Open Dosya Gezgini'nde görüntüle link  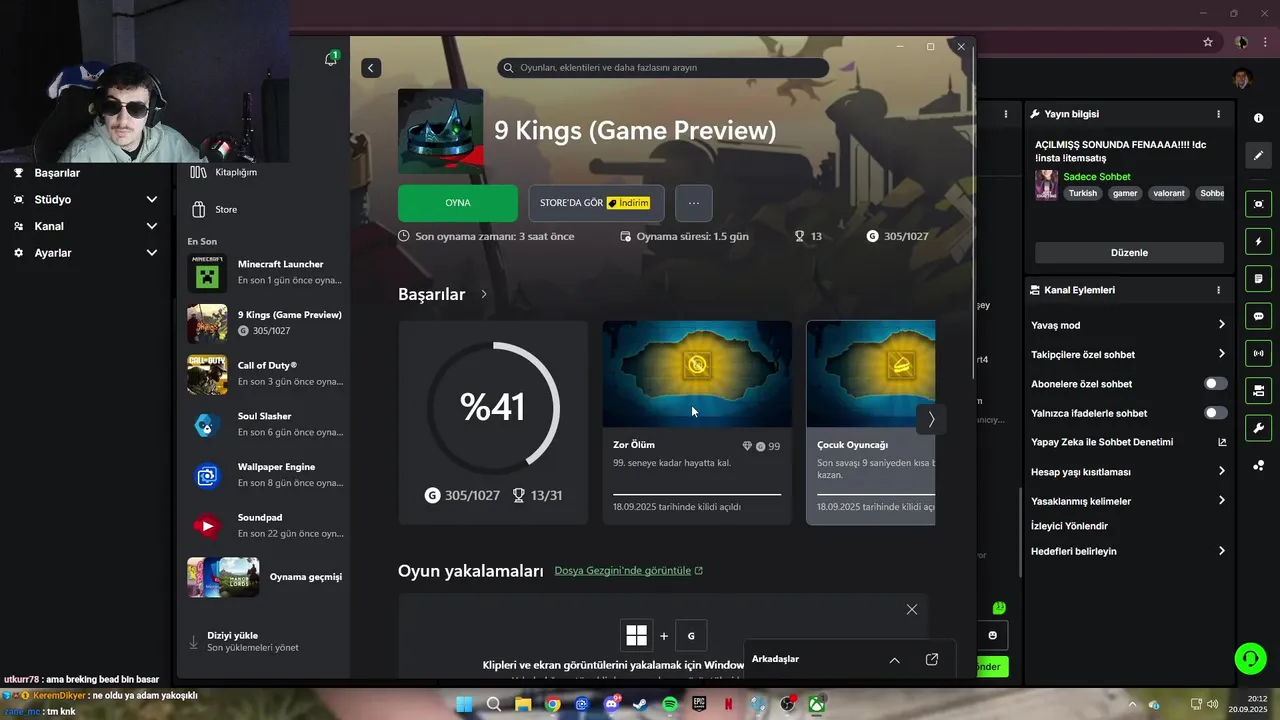click(629, 570)
